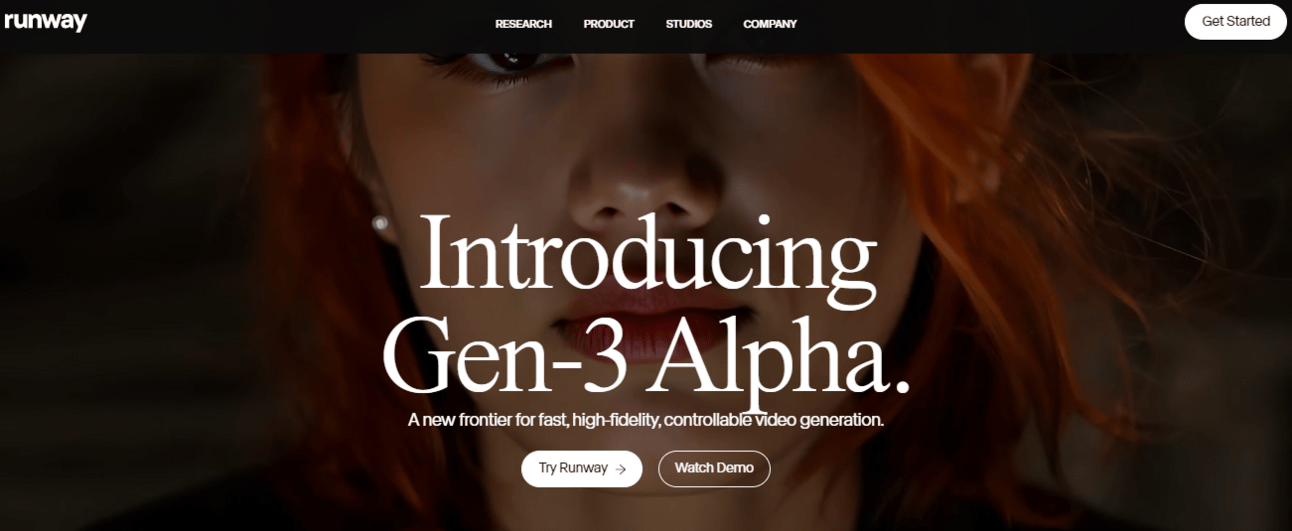Image resolution: width=1292 pixels, height=531 pixels.
Task: Open the RESEARCH menu
Action: coord(523,24)
